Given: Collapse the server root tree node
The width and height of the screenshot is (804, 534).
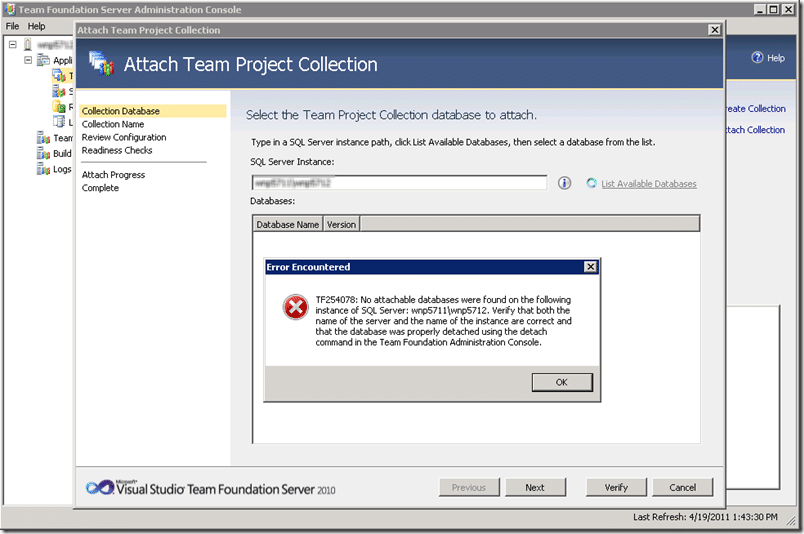Looking at the screenshot, I should tap(13, 45).
